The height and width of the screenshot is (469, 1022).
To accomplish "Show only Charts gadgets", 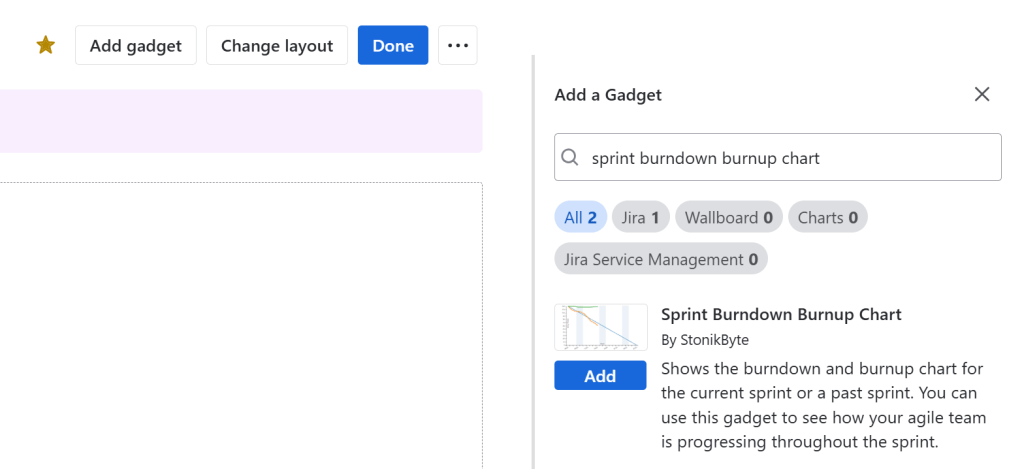I will (x=827, y=217).
